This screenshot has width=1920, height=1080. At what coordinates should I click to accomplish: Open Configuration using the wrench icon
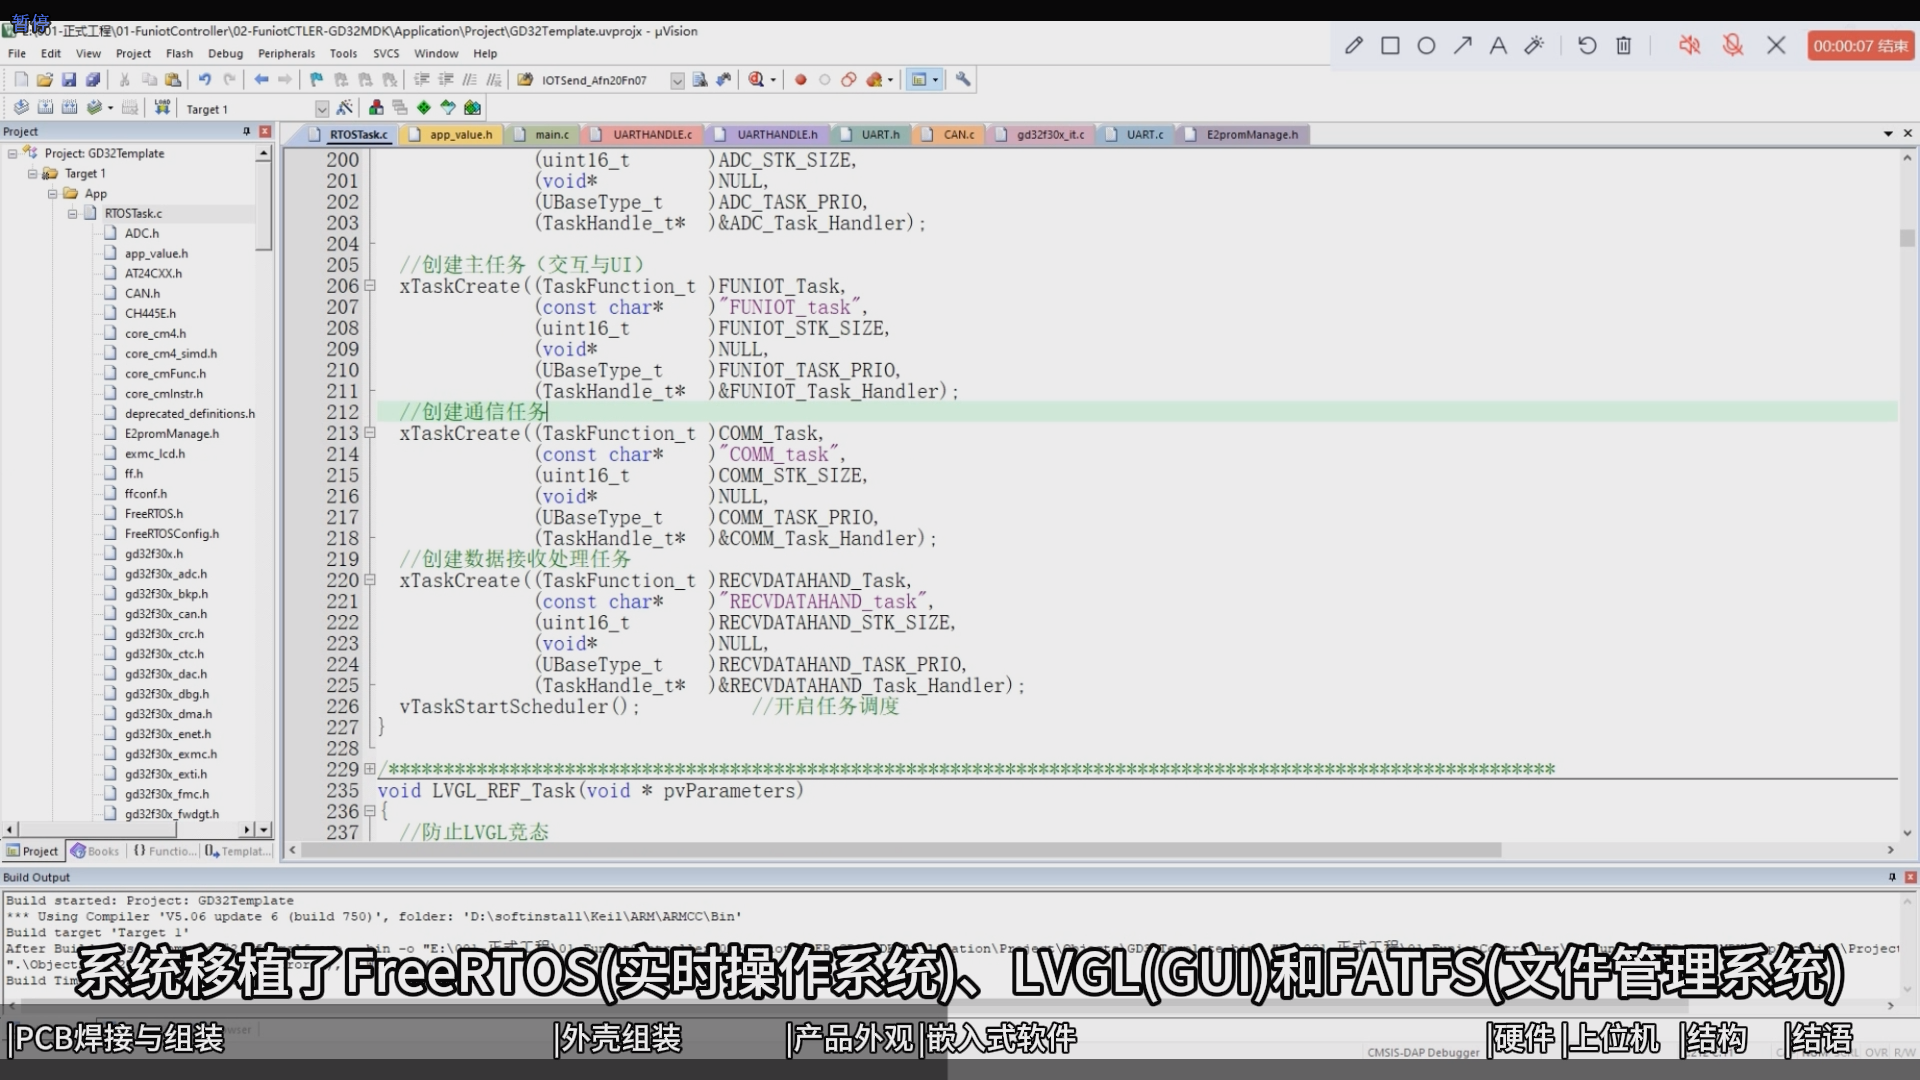coord(963,80)
